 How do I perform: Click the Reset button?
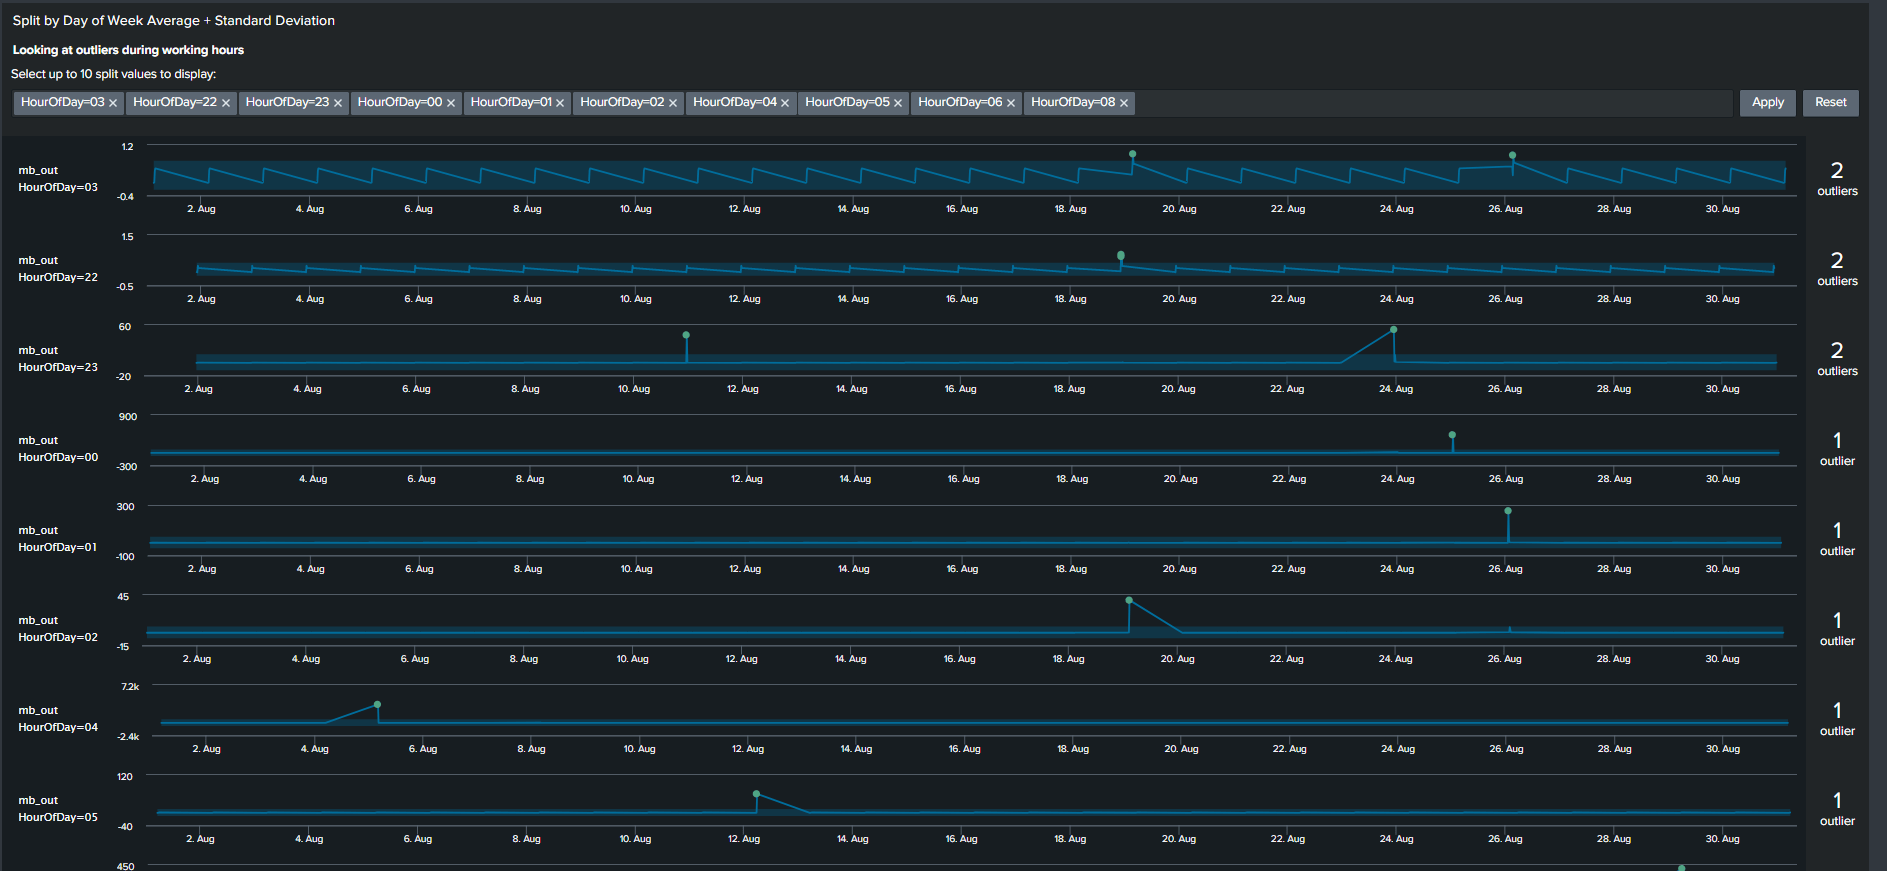1831,103
